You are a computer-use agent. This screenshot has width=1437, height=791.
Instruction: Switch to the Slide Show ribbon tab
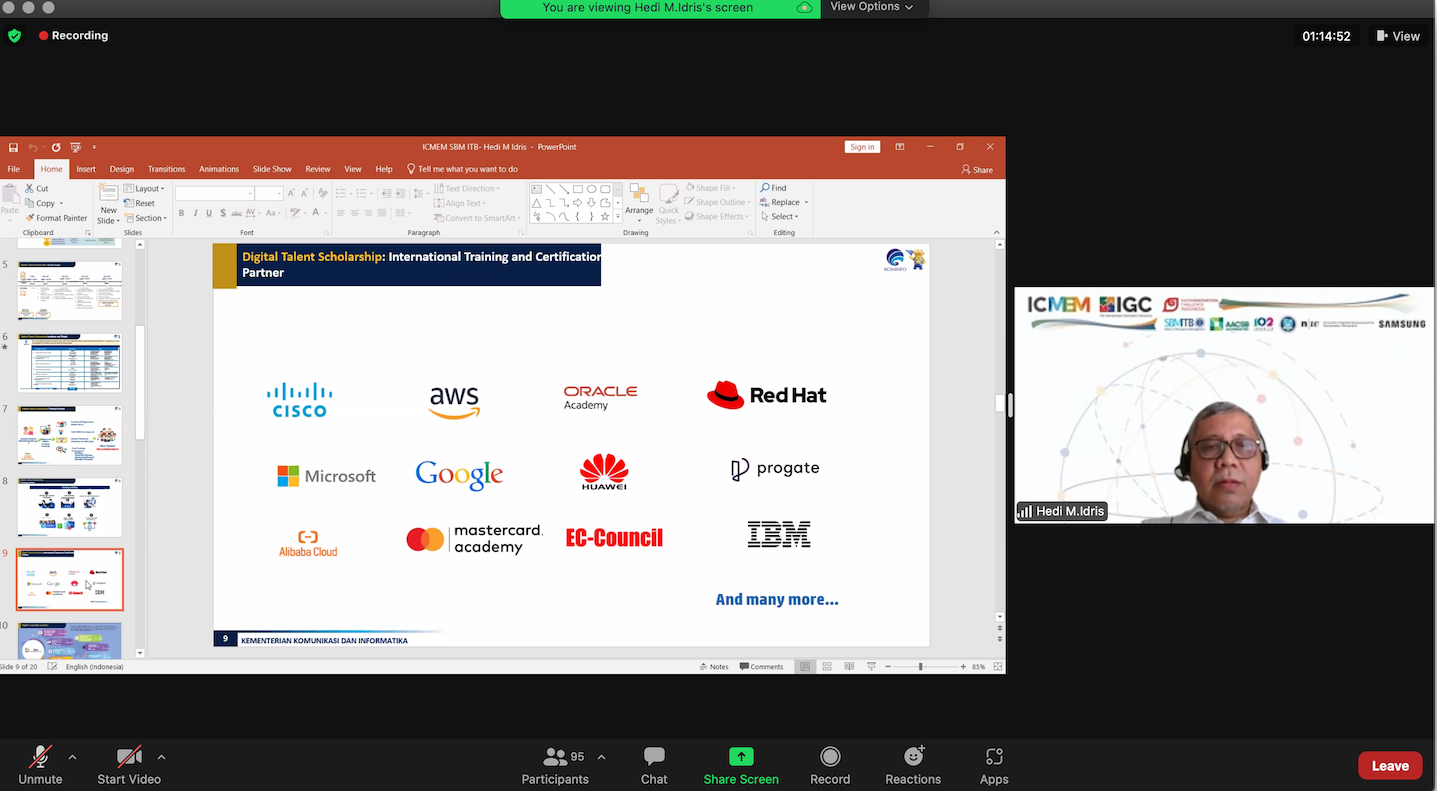272,169
